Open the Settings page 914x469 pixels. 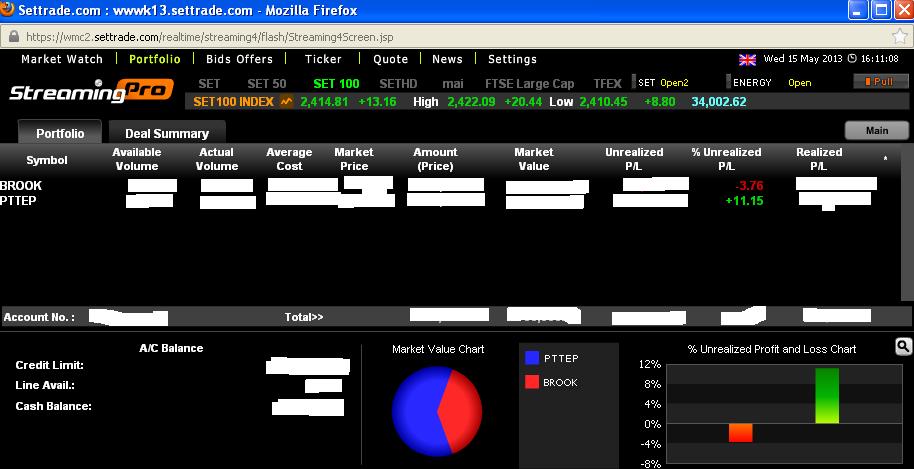[512, 59]
